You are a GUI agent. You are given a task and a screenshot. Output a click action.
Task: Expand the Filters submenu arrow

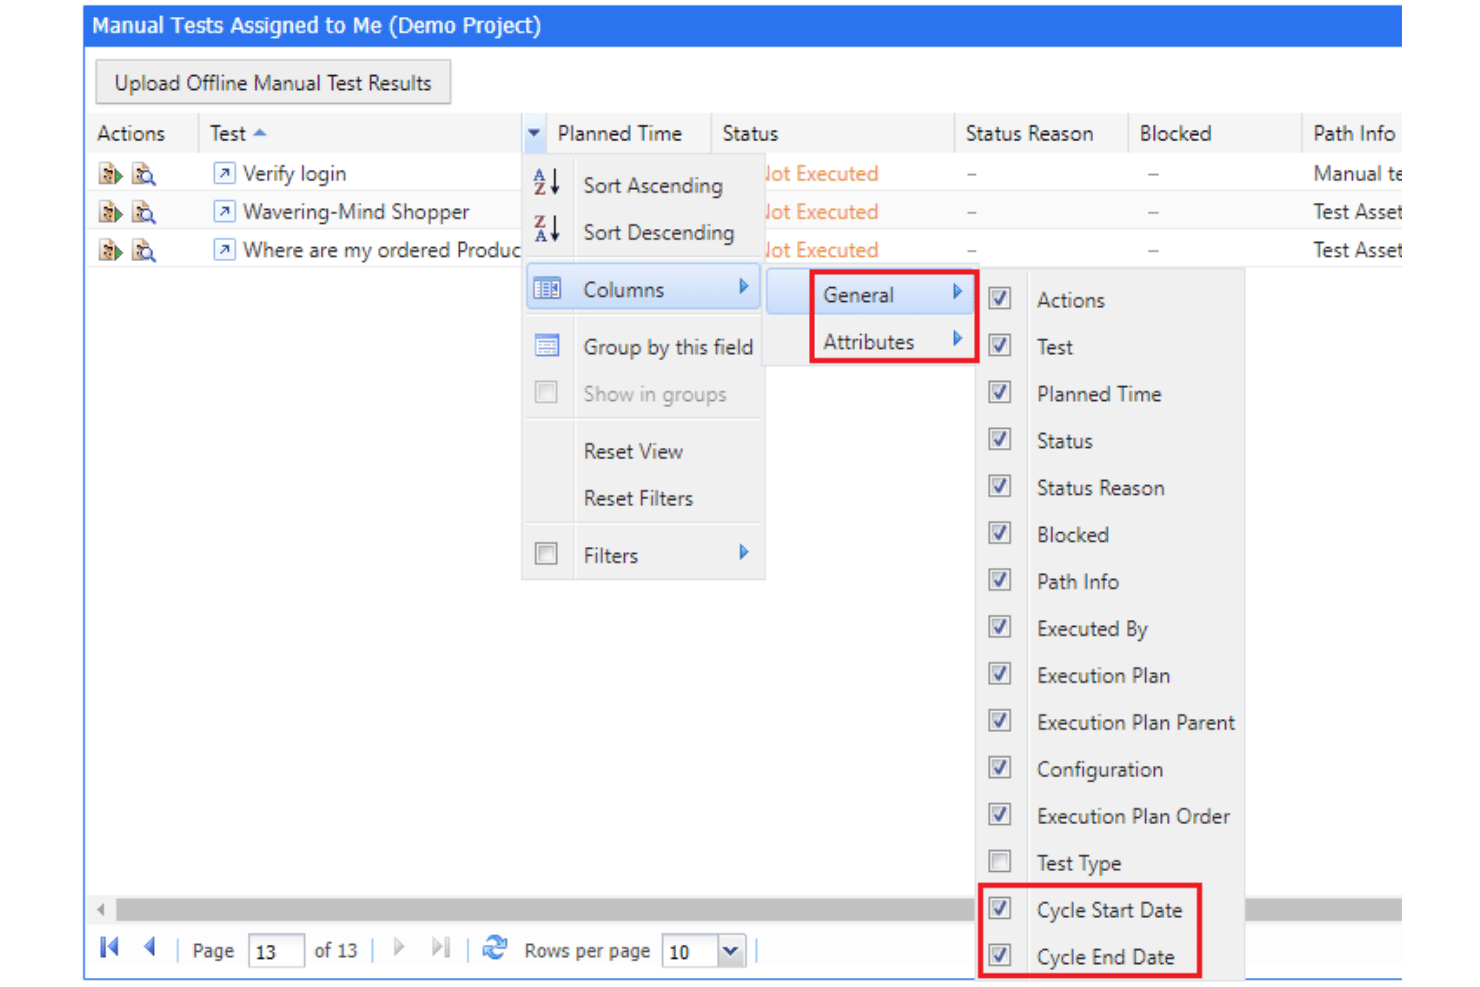coord(743,553)
